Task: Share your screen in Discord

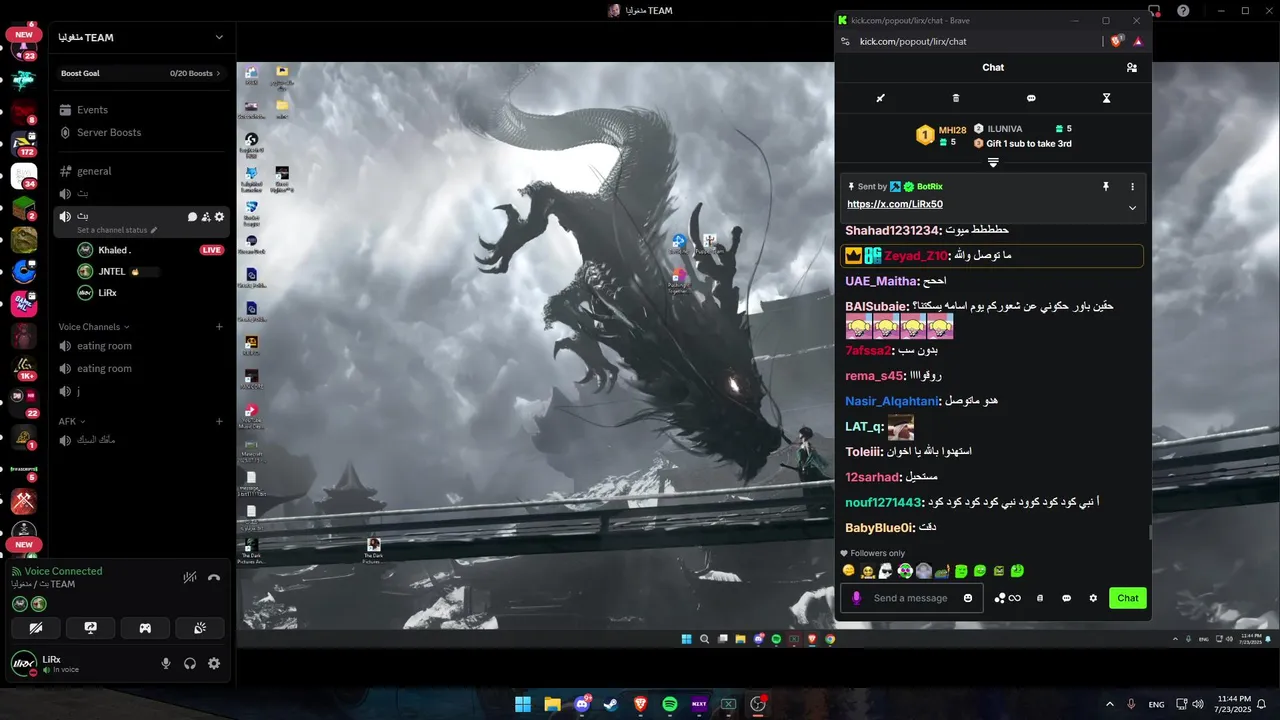Action: coord(91,628)
